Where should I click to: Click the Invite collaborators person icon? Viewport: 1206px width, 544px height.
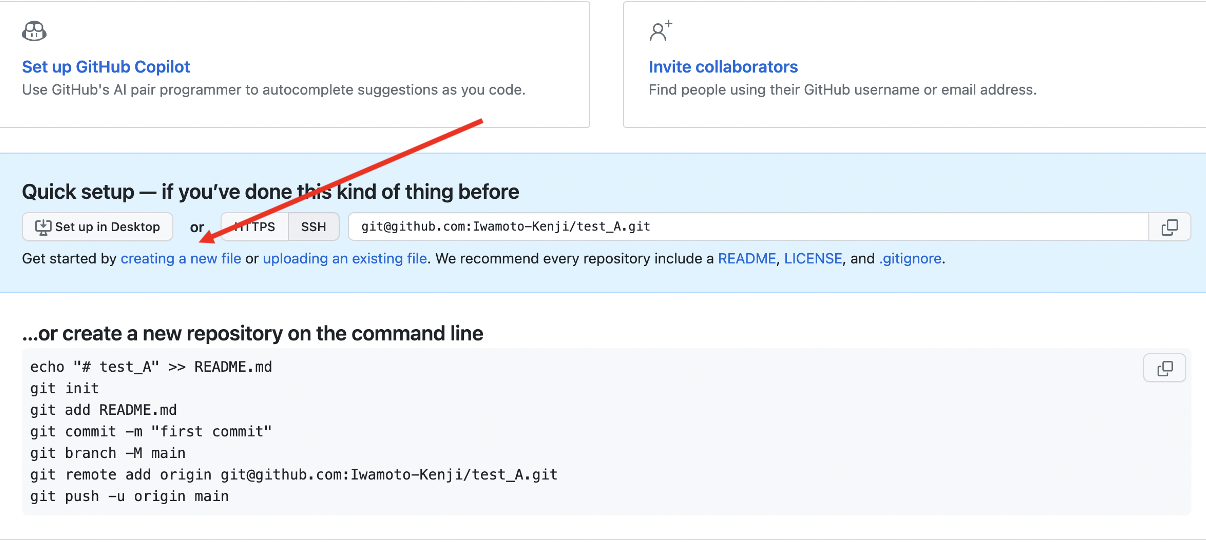click(x=661, y=31)
